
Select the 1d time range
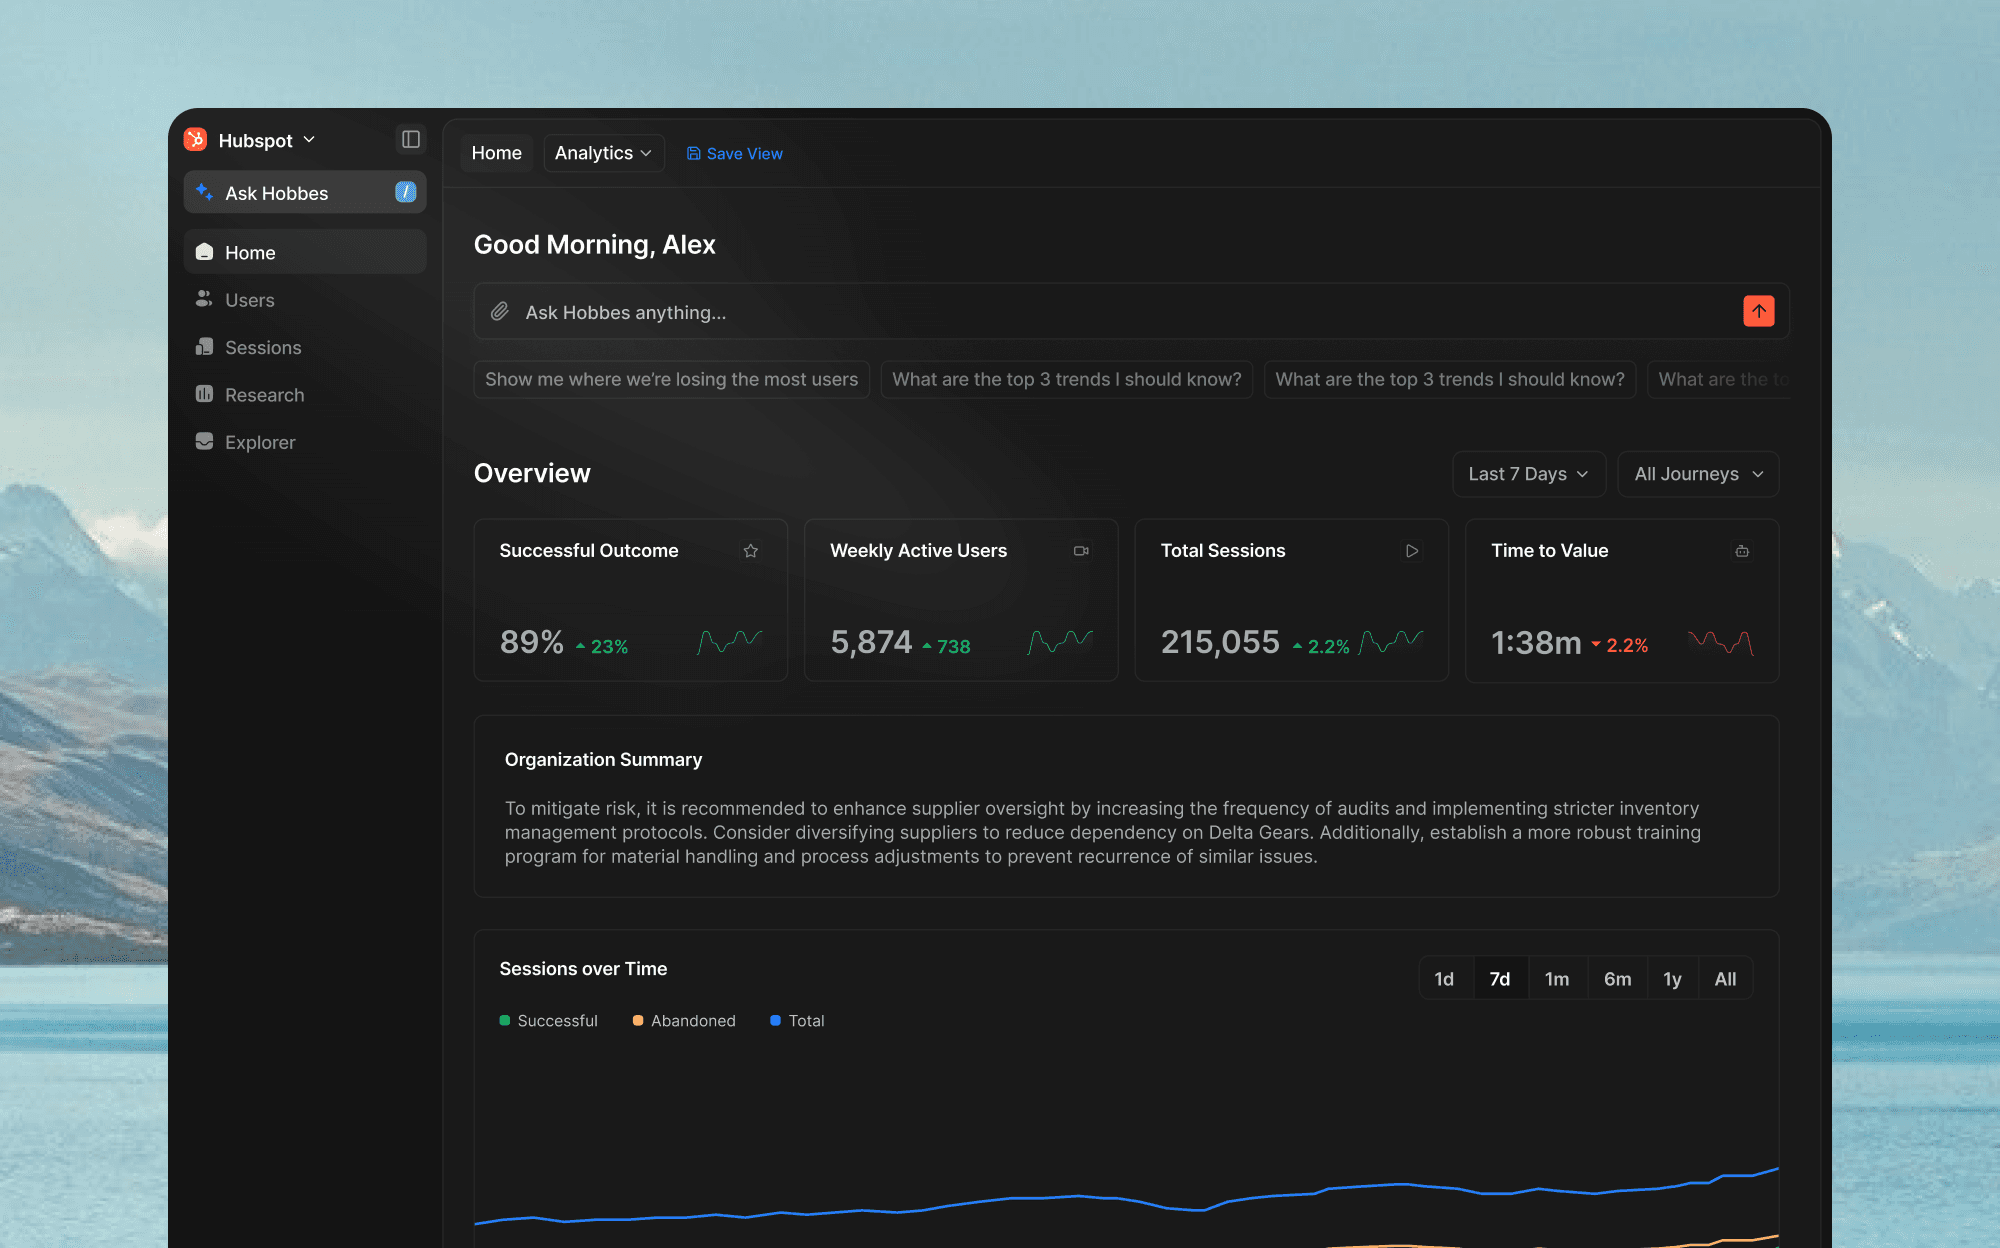(x=1444, y=979)
